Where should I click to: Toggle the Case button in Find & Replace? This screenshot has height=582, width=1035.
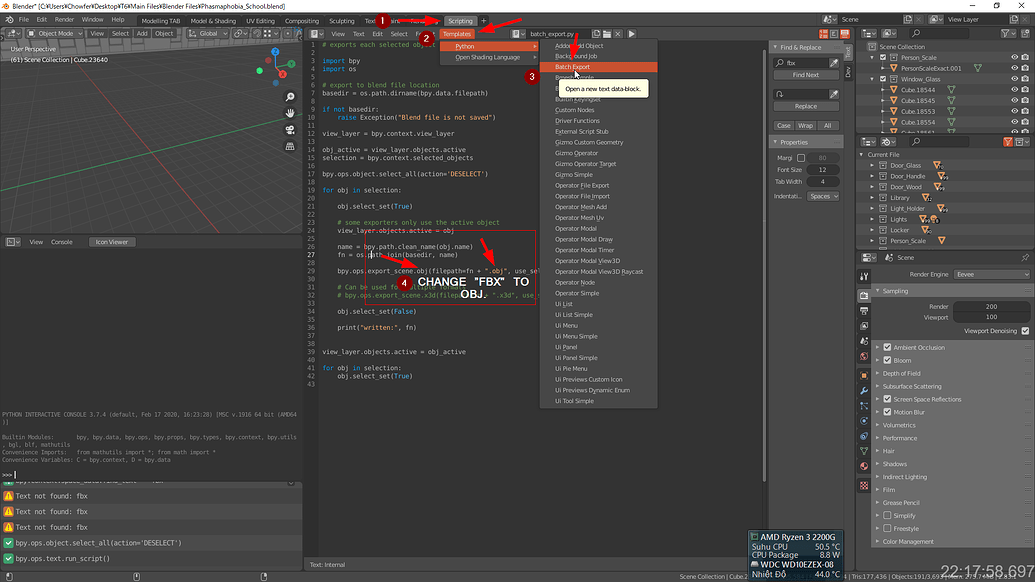point(783,126)
